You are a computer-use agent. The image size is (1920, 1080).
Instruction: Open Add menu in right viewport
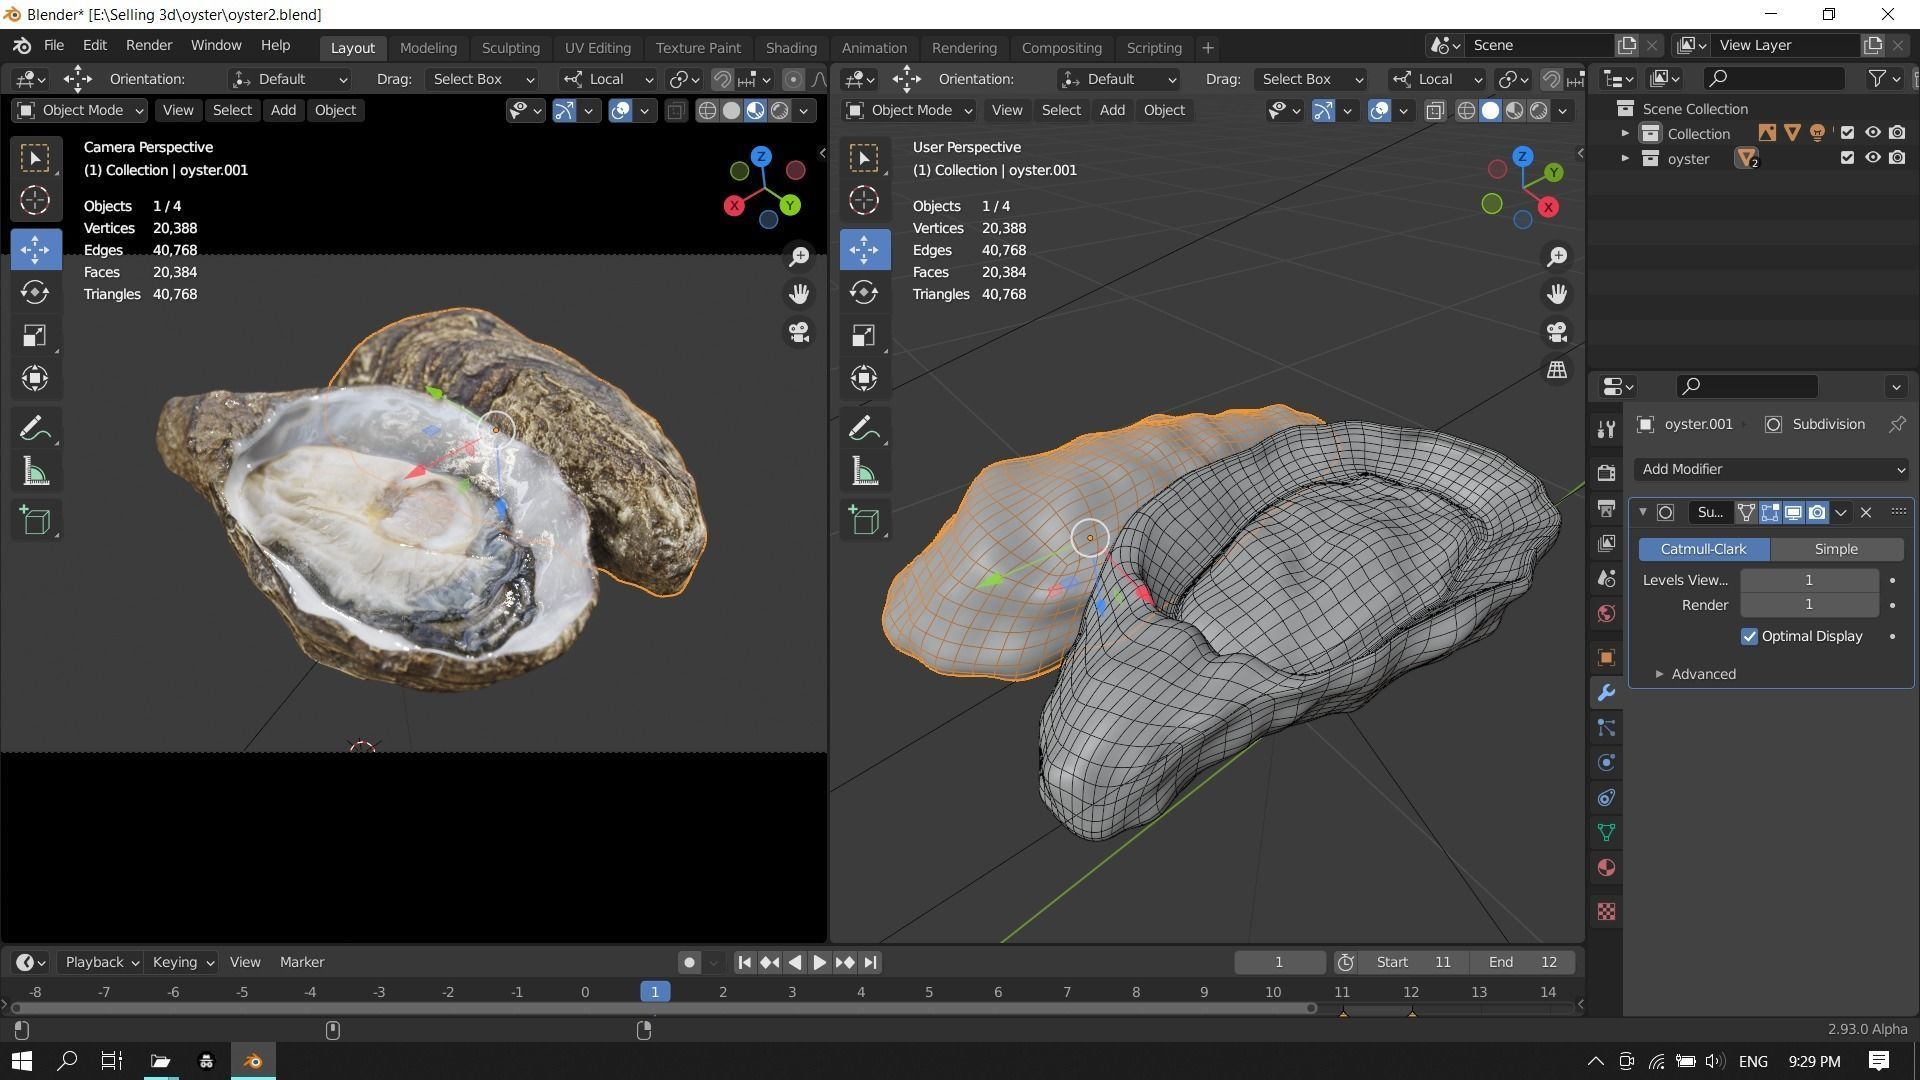[x=1112, y=110]
